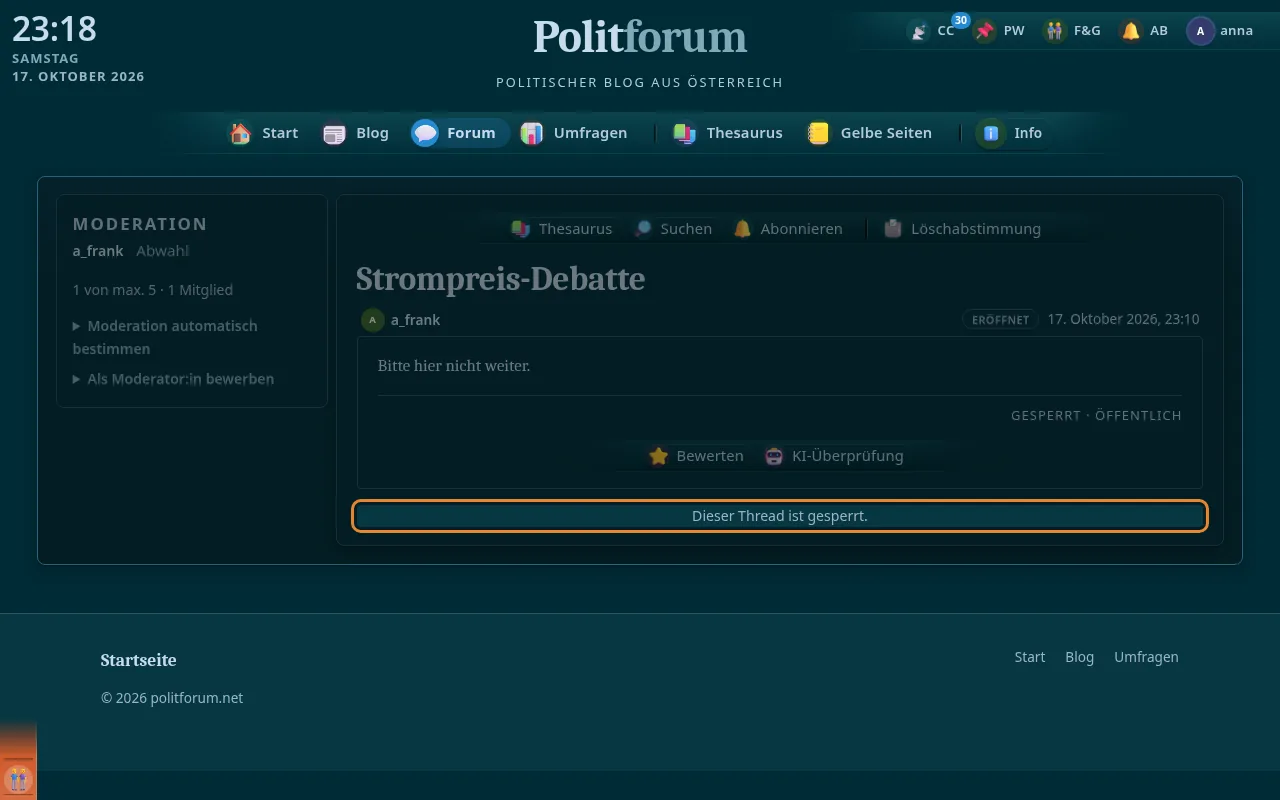Click the thread toolbar Thesaurus books icon
This screenshot has width=1280, height=800.
pos(520,229)
